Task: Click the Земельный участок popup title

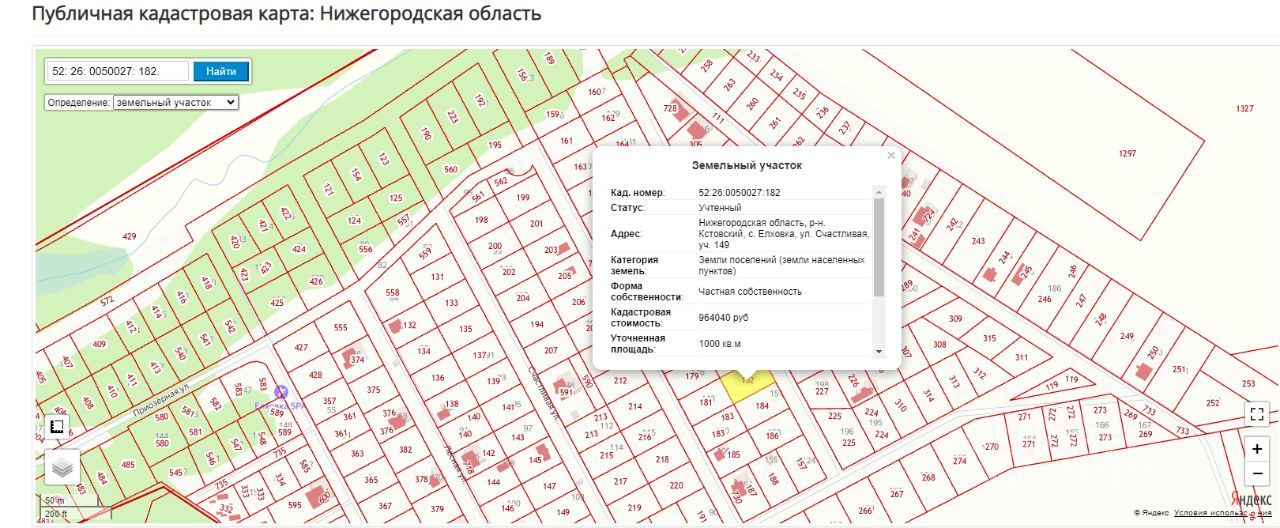Action: point(747,165)
